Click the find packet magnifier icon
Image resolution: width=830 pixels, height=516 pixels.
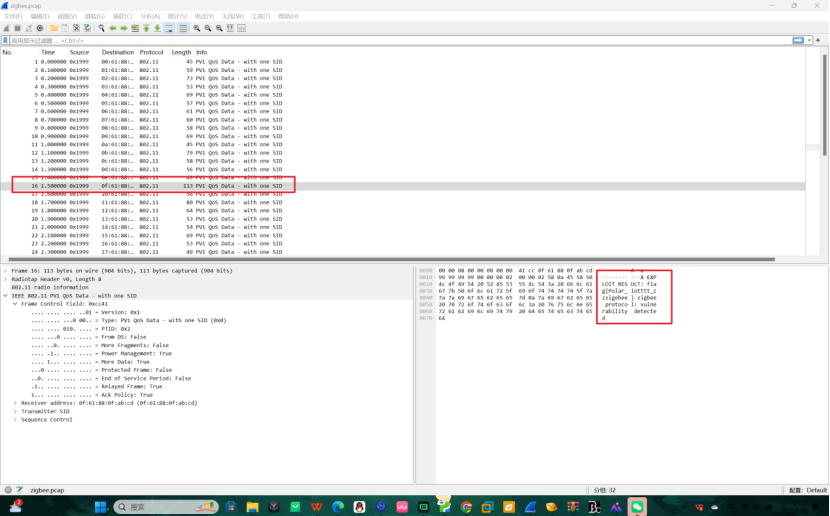coord(99,28)
